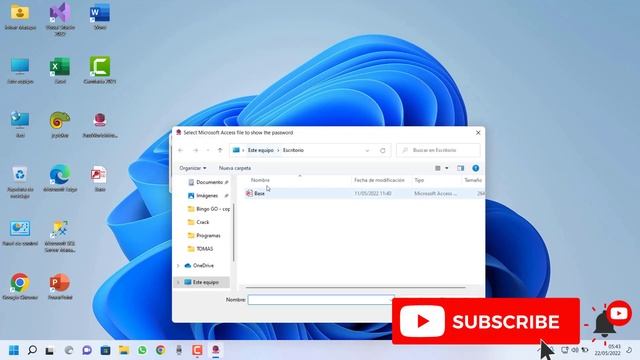Select the Microsoft Edge desktop shortcut
The width and height of the screenshot is (640, 360).
pyautogui.click(x=60, y=178)
